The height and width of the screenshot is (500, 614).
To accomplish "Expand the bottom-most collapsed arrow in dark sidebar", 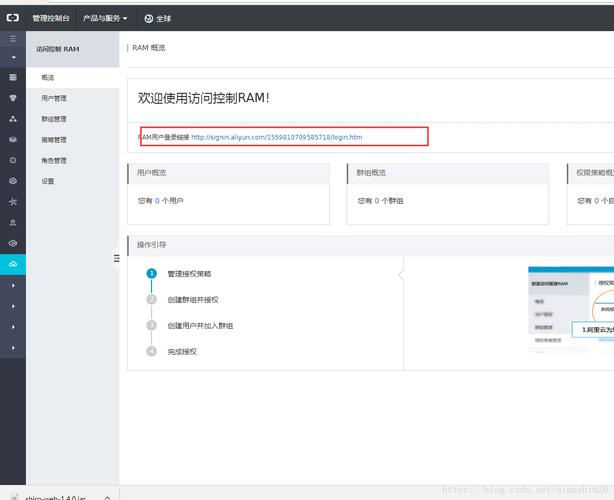I will click(x=13, y=348).
